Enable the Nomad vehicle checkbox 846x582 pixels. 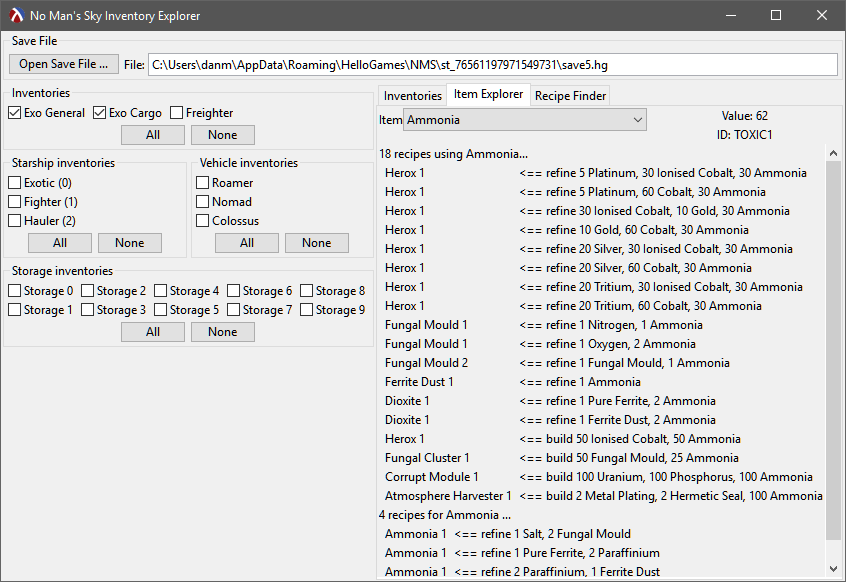pos(202,202)
